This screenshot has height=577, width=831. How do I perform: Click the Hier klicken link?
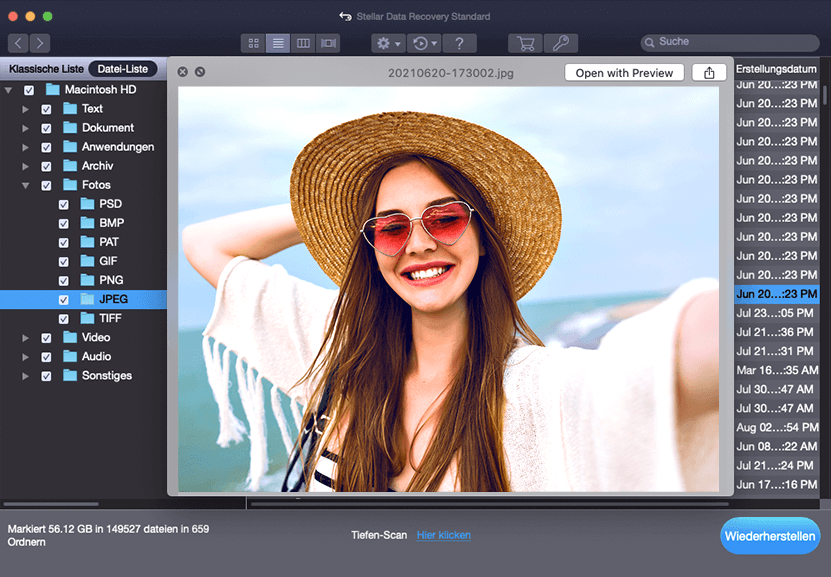(x=443, y=535)
